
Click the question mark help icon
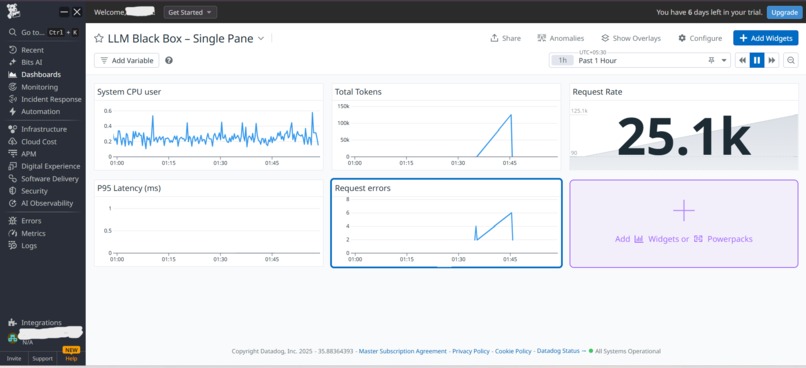click(169, 60)
